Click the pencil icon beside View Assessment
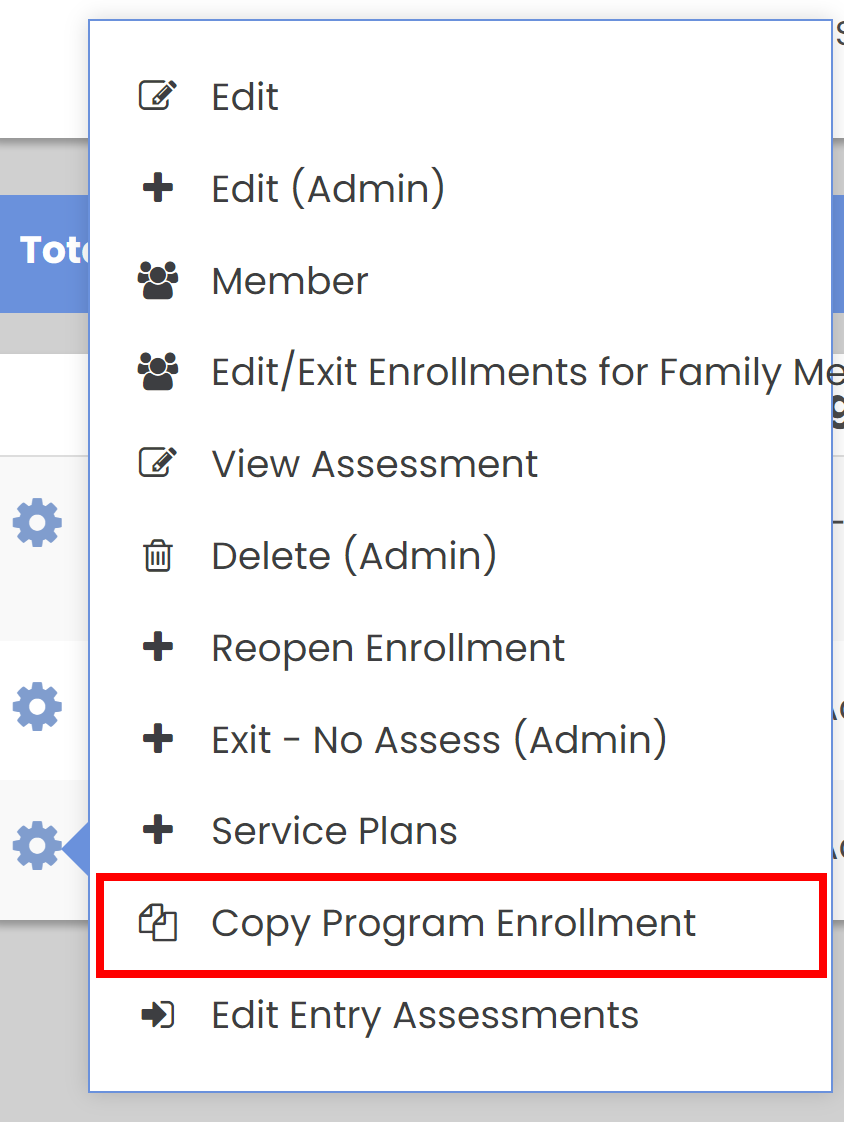 (158, 464)
